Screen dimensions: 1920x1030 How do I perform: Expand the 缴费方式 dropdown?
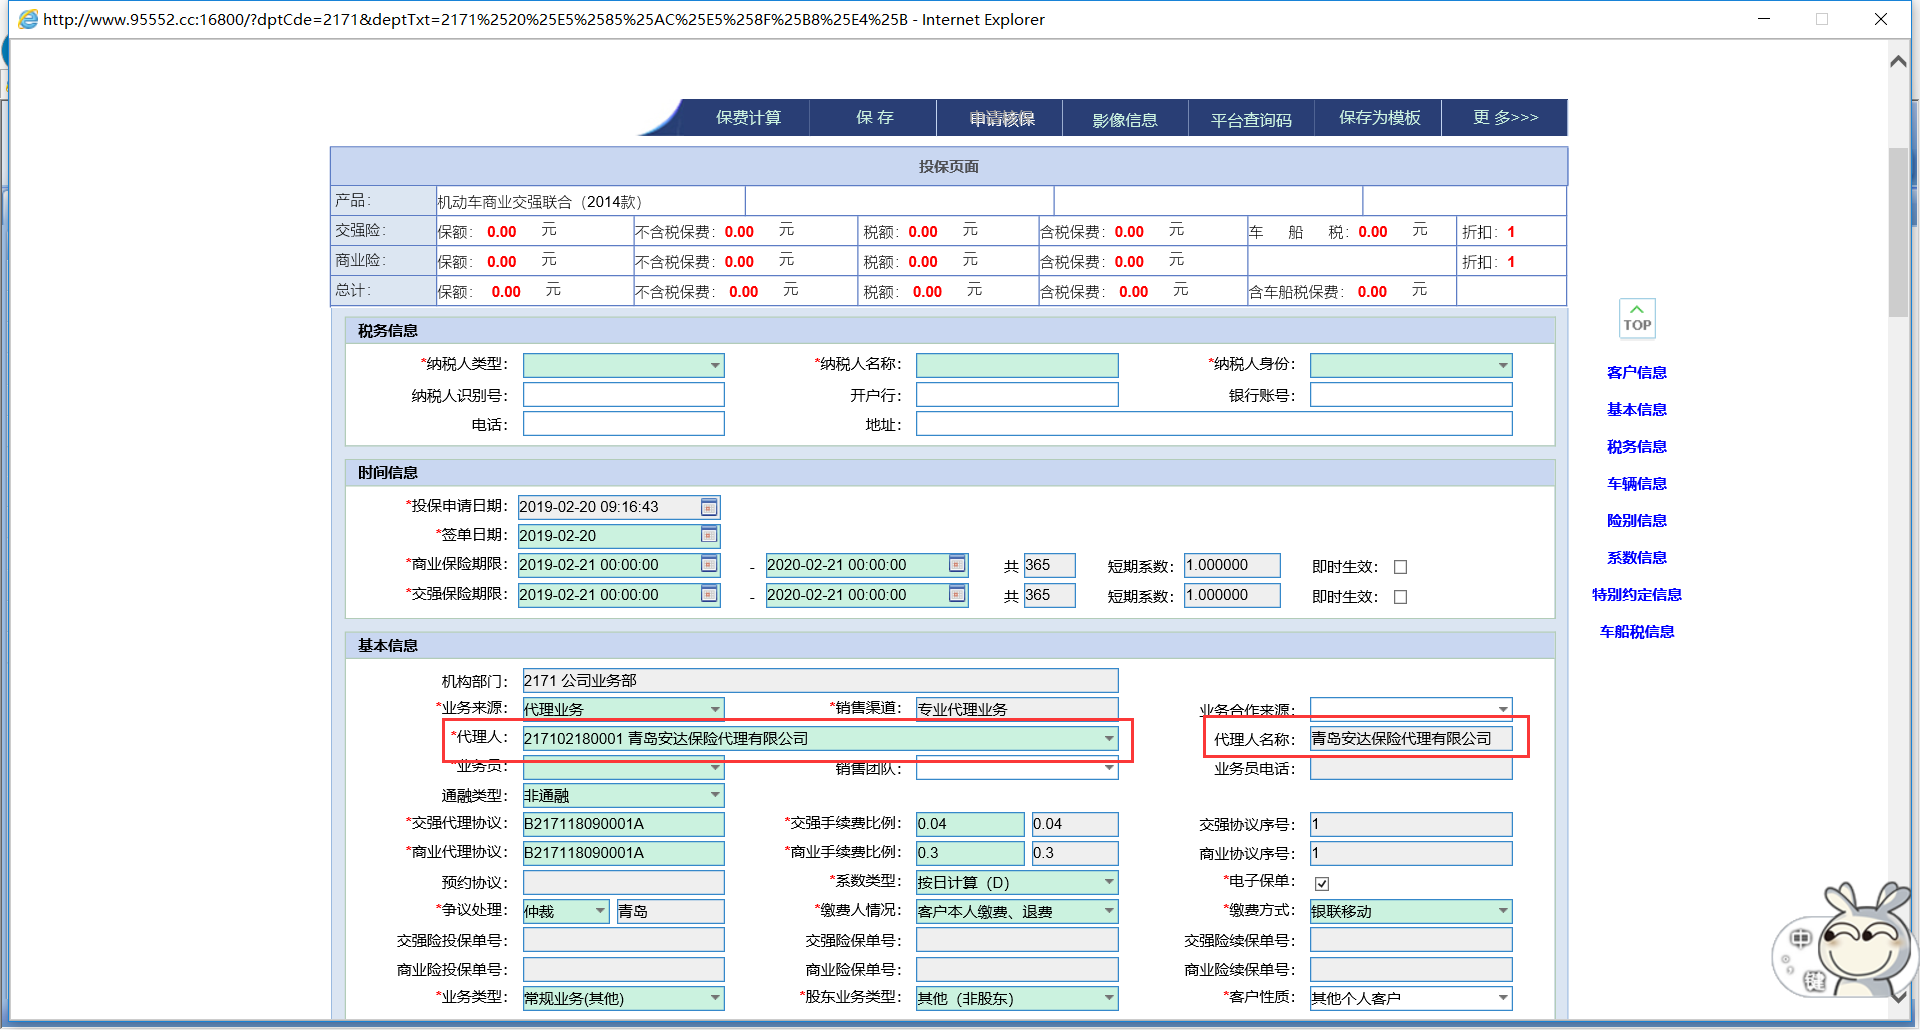point(1503,911)
